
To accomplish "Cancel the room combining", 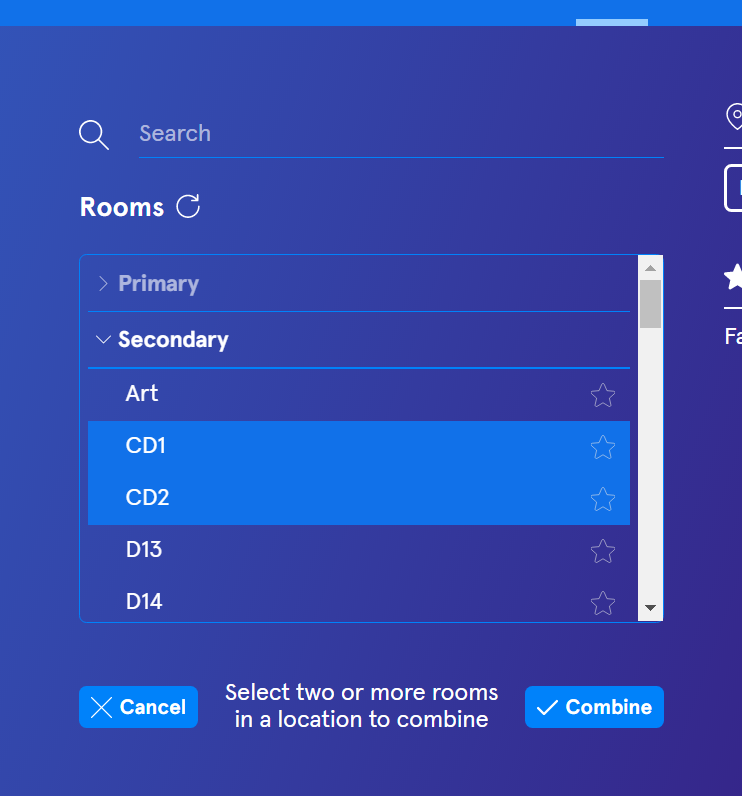I will point(138,707).
